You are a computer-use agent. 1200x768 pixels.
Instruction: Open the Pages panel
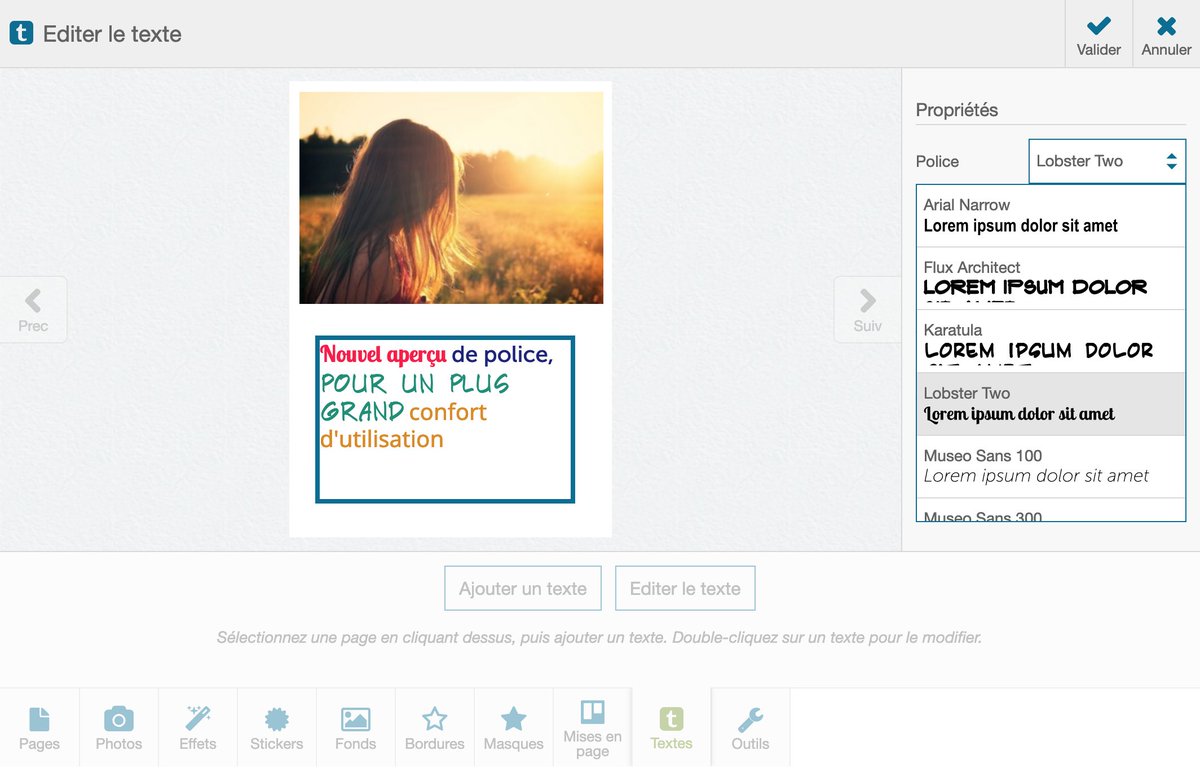(40, 727)
